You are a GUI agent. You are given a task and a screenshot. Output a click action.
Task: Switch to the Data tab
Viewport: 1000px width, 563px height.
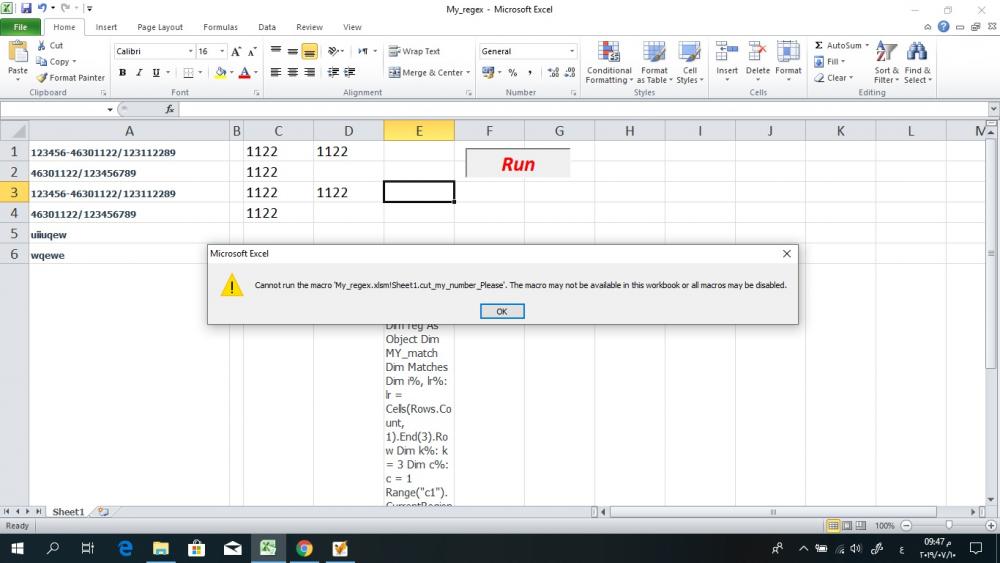tap(267, 27)
